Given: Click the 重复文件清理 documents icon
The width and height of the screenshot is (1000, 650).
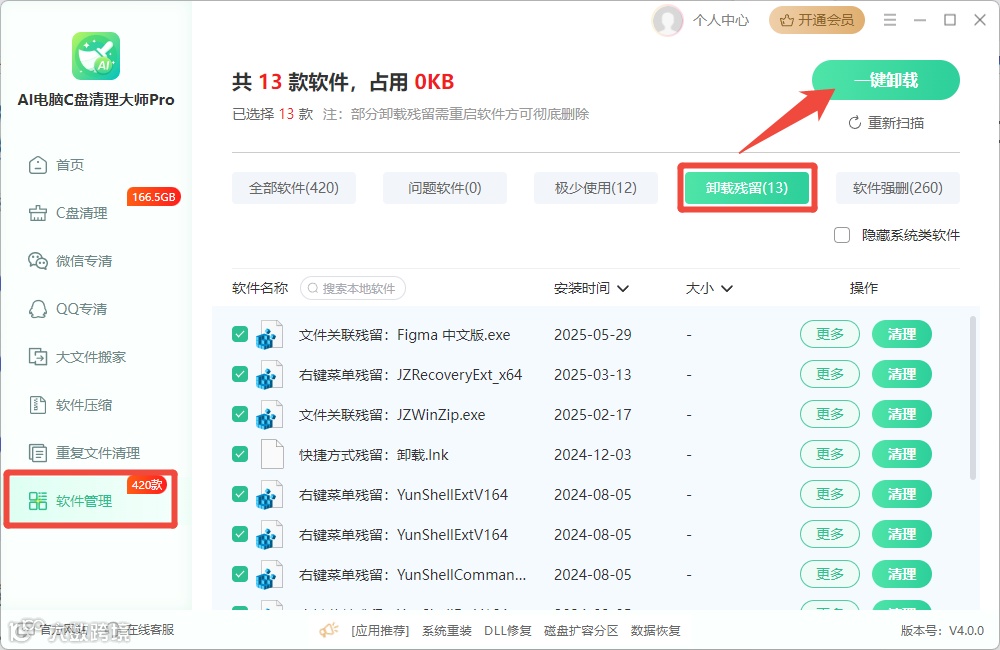Looking at the screenshot, I should (x=38, y=453).
